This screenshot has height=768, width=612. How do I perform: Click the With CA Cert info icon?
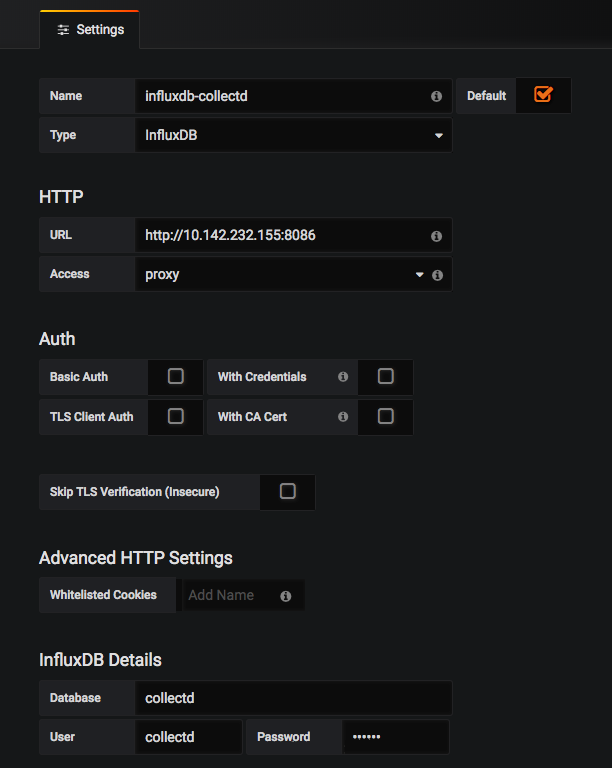(343, 417)
